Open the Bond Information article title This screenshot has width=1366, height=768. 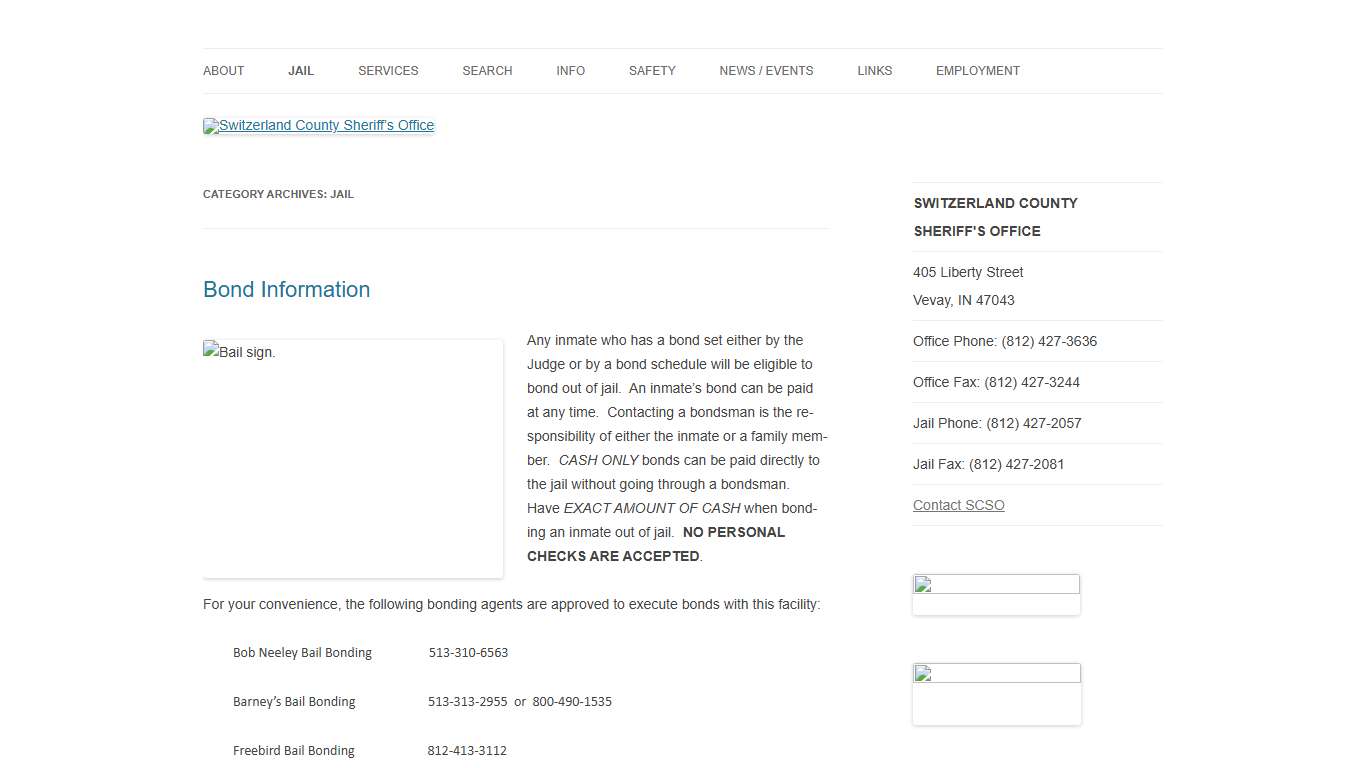[x=286, y=290]
